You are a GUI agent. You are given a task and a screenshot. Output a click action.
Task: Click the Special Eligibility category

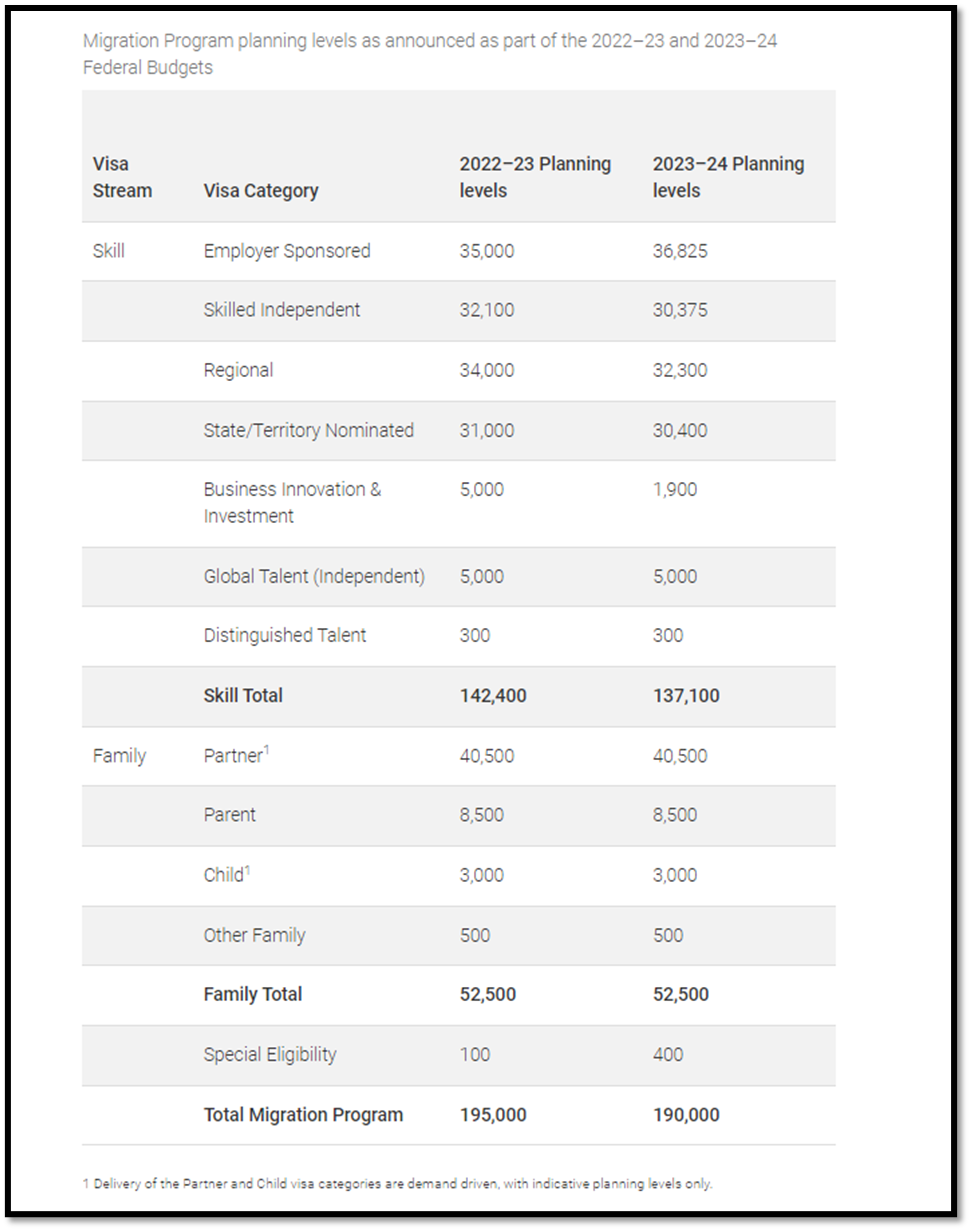point(270,1054)
